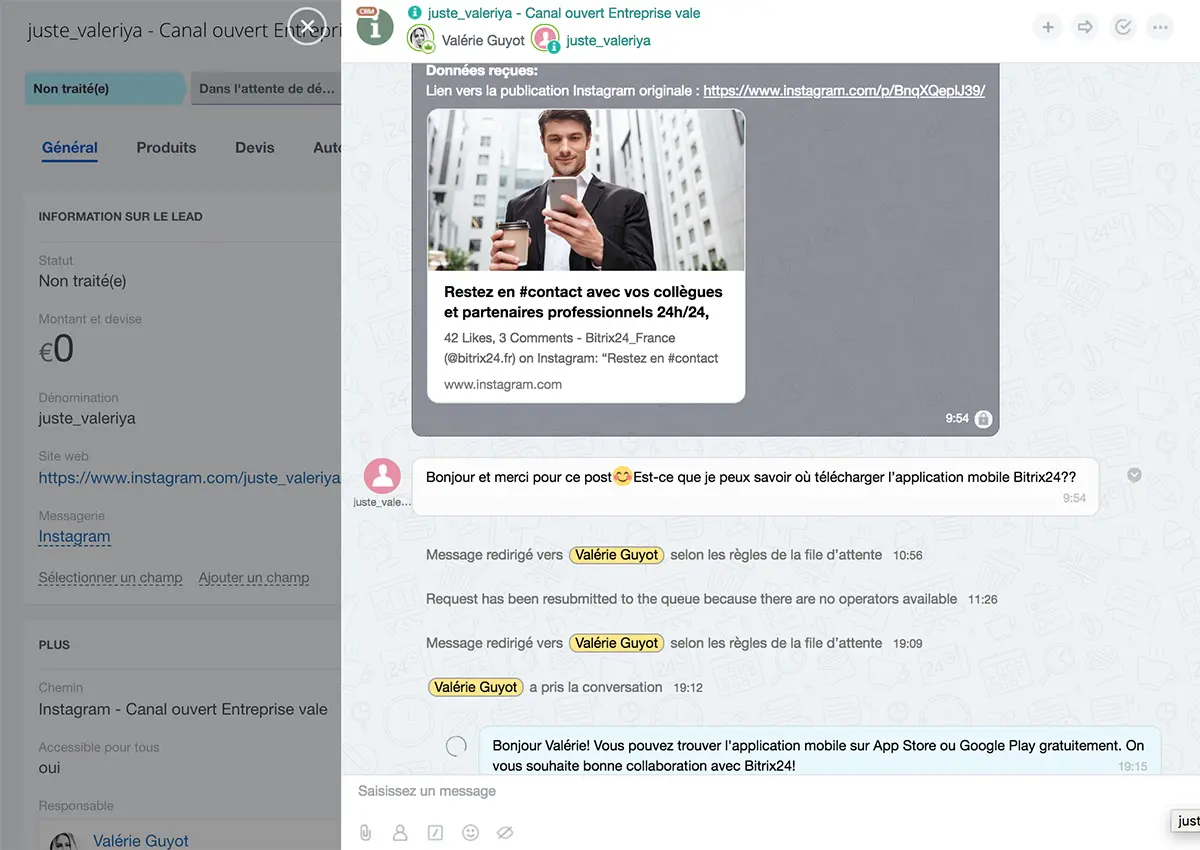Open the three-dots more options menu
The width and height of the screenshot is (1200, 850).
point(1160,27)
